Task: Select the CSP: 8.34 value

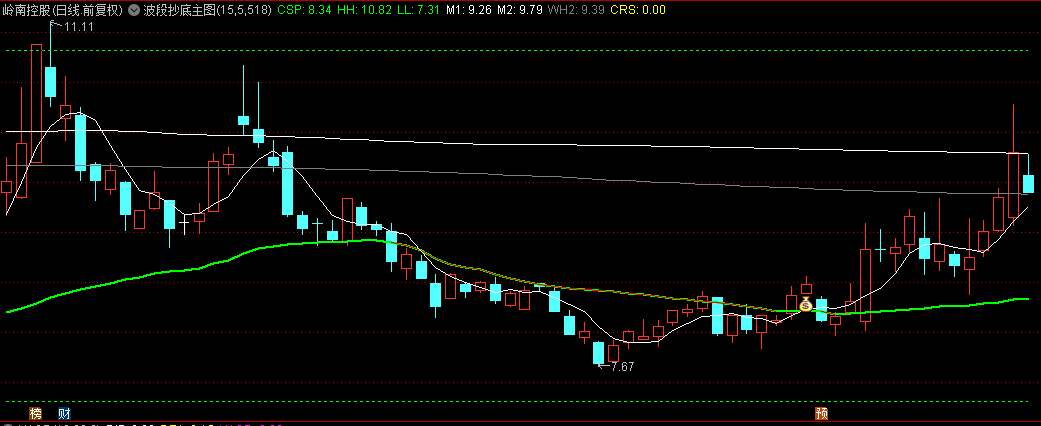Action: click(x=305, y=10)
